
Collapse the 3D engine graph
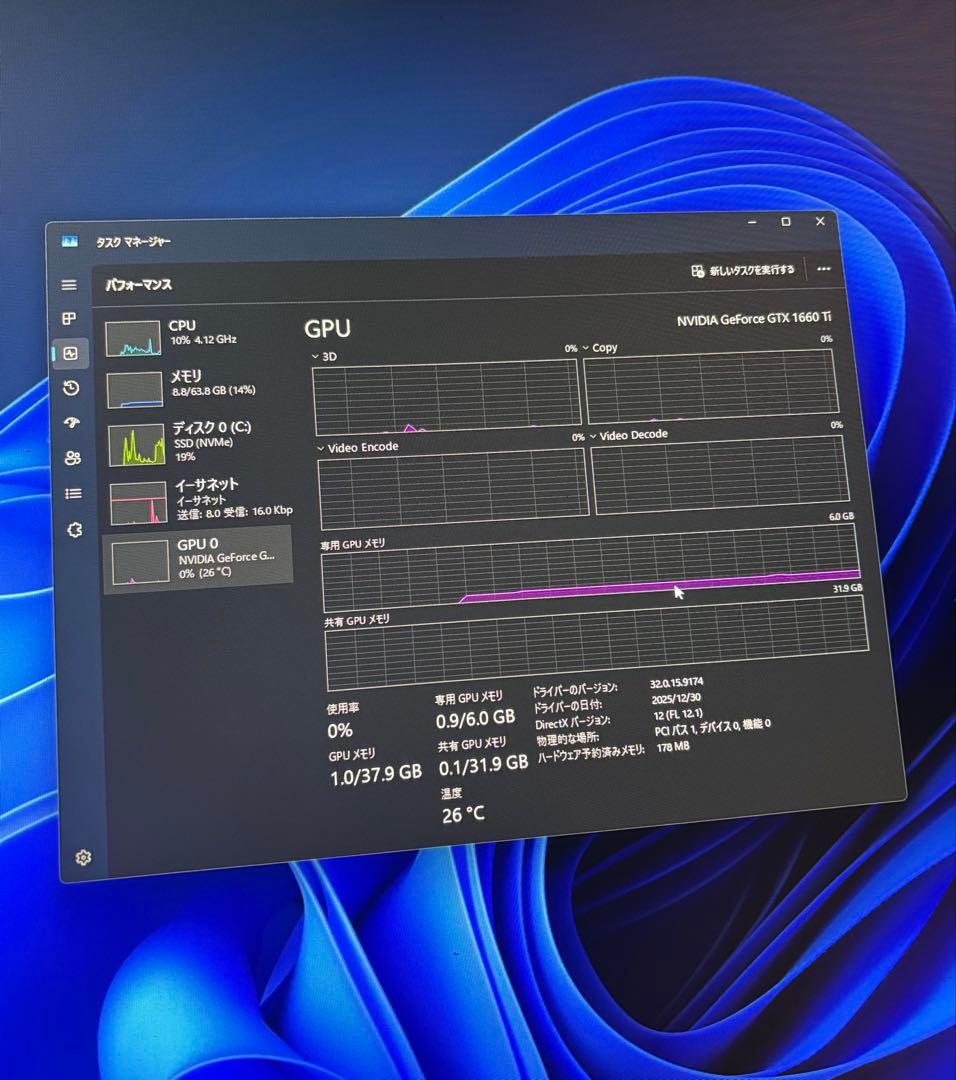[313, 355]
